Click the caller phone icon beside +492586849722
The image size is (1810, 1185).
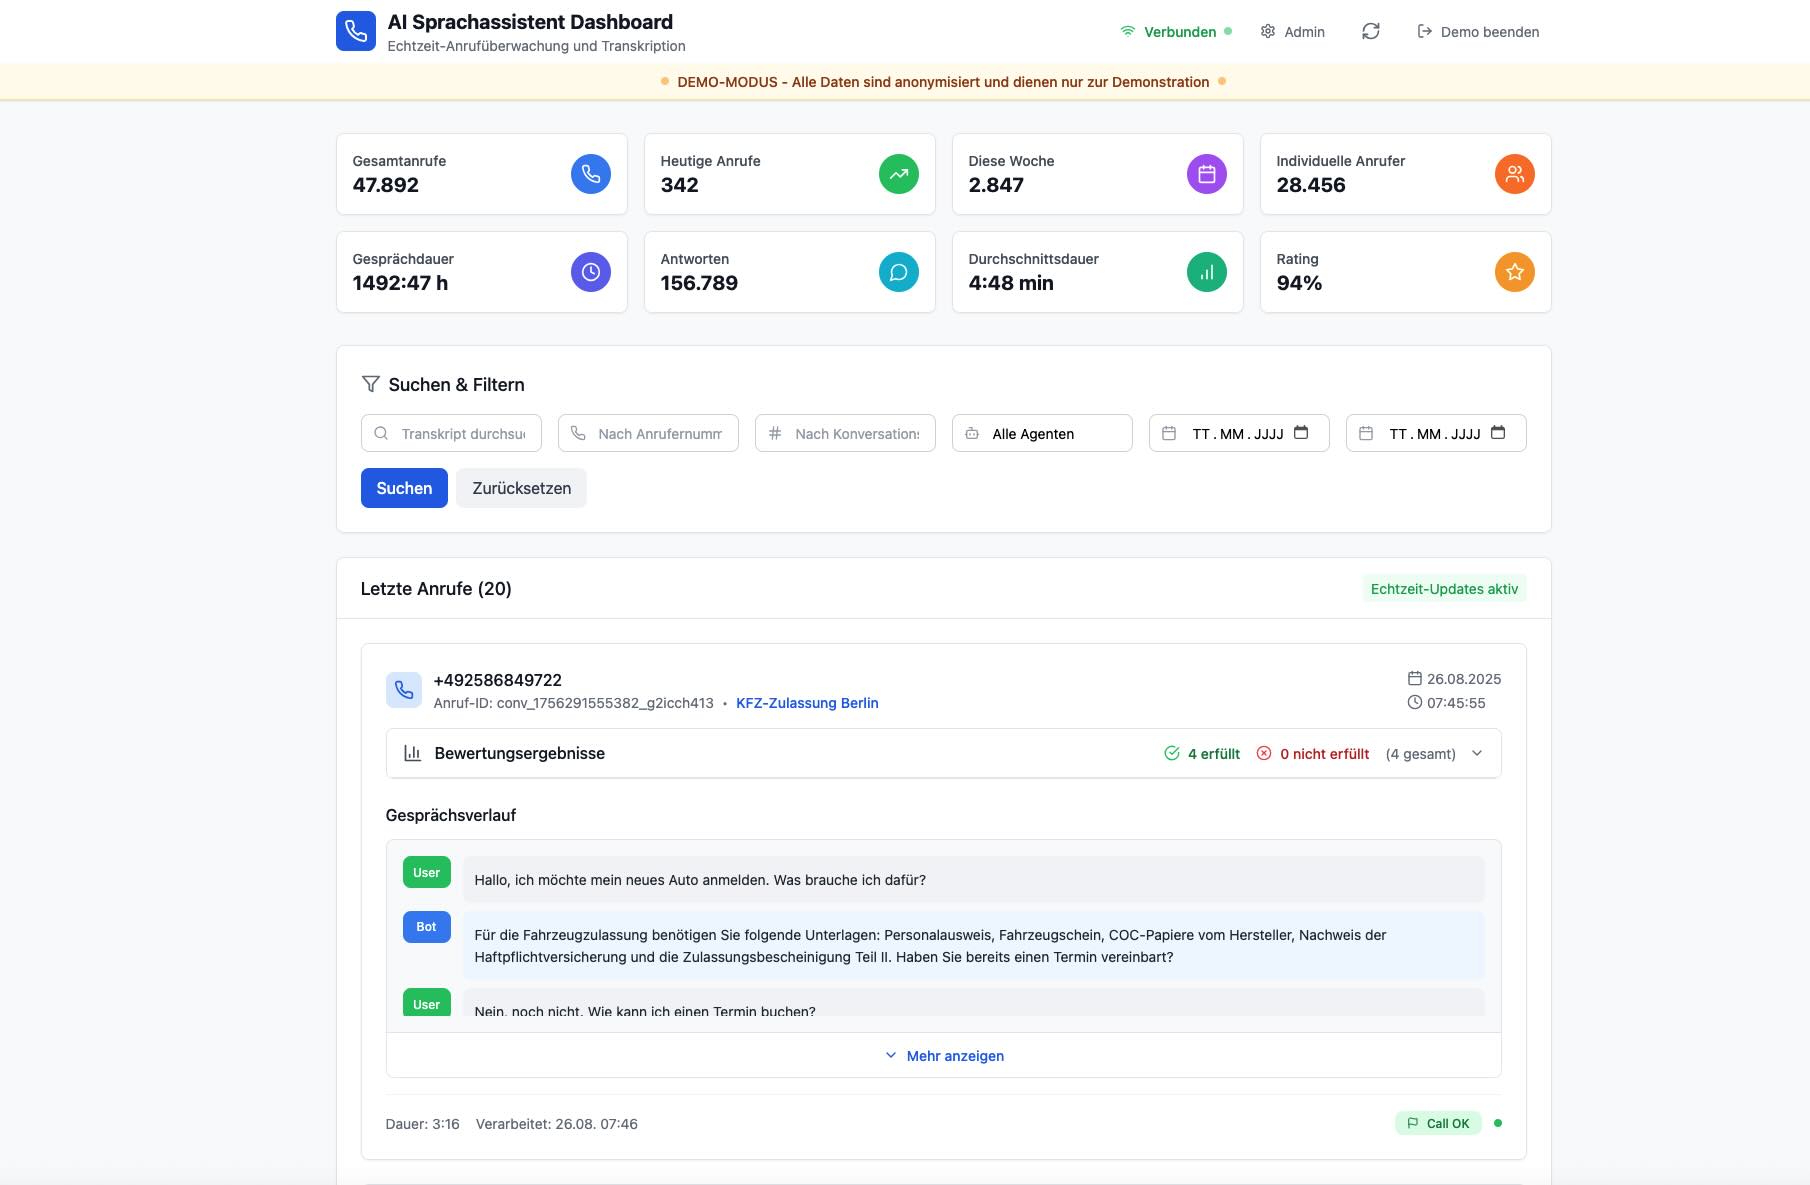click(x=404, y=690)
